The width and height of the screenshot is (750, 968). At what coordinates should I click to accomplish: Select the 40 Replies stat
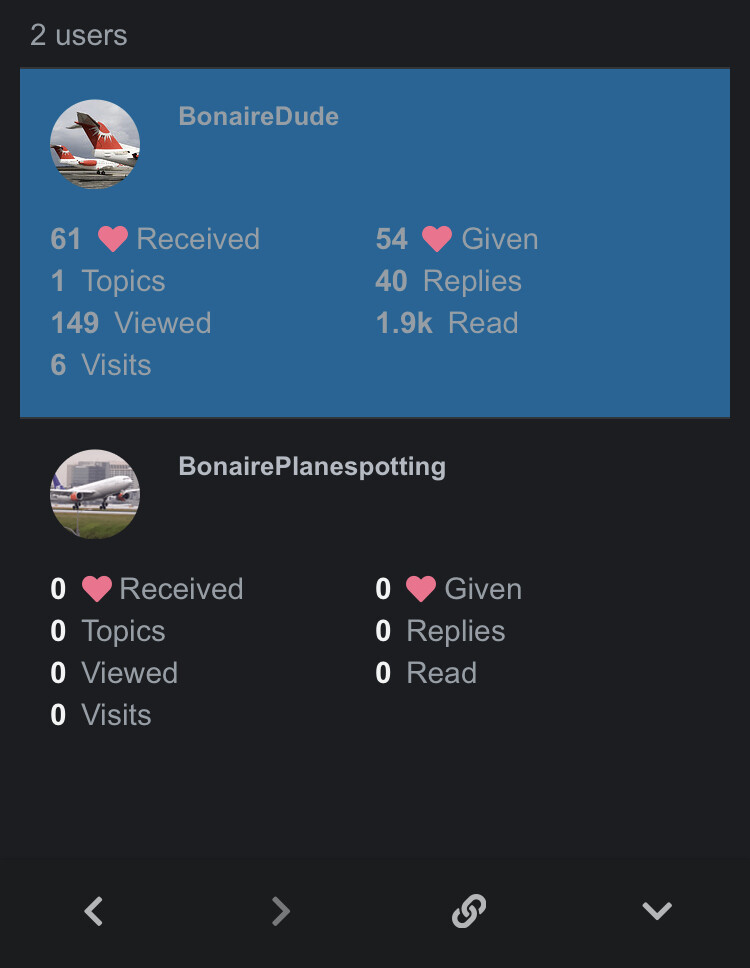pos(449,281)
